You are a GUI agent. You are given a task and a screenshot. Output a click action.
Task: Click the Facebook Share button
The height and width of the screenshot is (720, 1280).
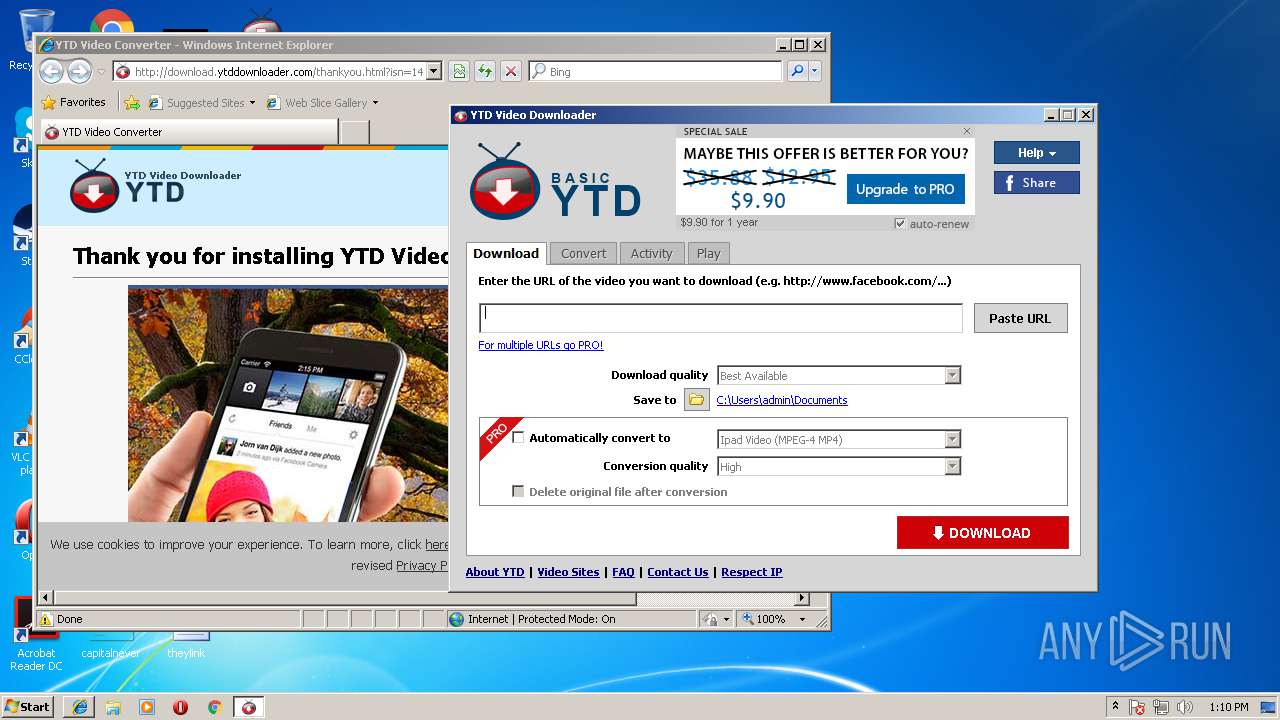pos(1036,183)
